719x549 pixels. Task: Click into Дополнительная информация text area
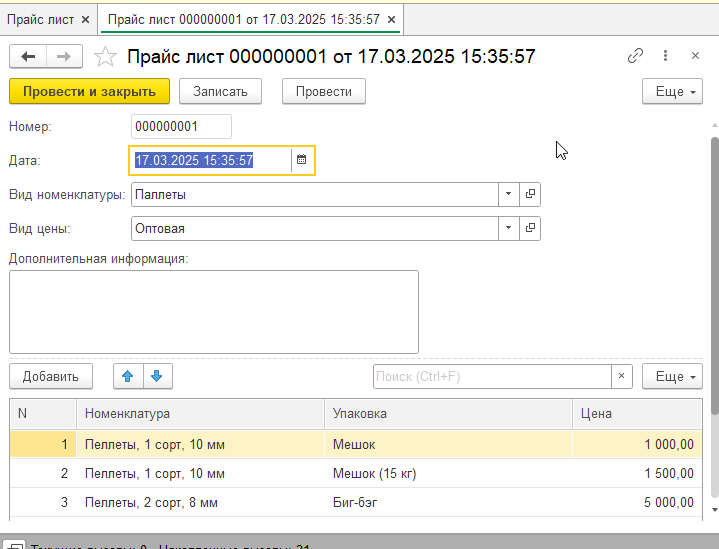213,311
